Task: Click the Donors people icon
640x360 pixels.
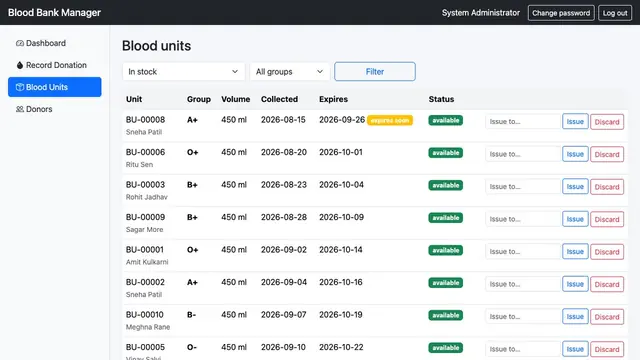Action: [x=20, y=109]
